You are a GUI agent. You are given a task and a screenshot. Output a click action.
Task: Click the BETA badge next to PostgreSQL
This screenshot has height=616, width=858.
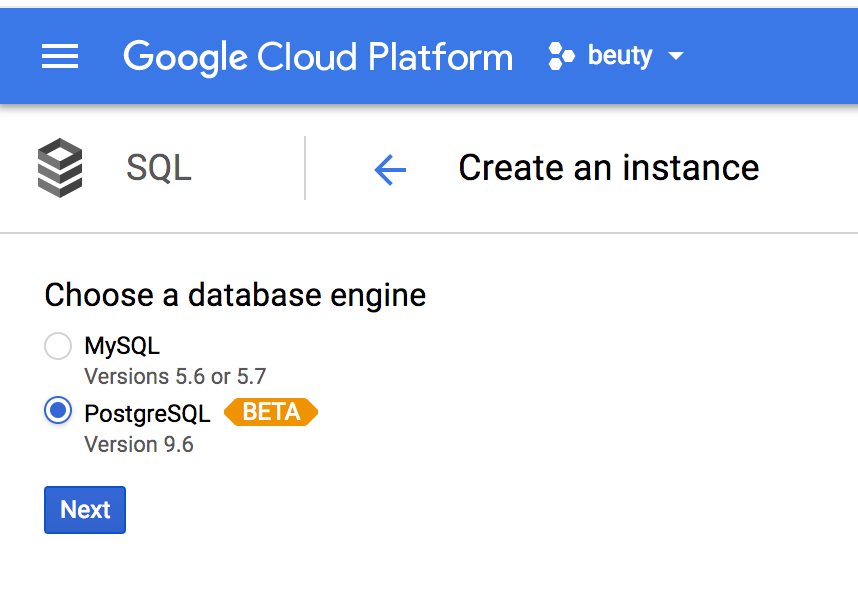click(x=270, y=412)
